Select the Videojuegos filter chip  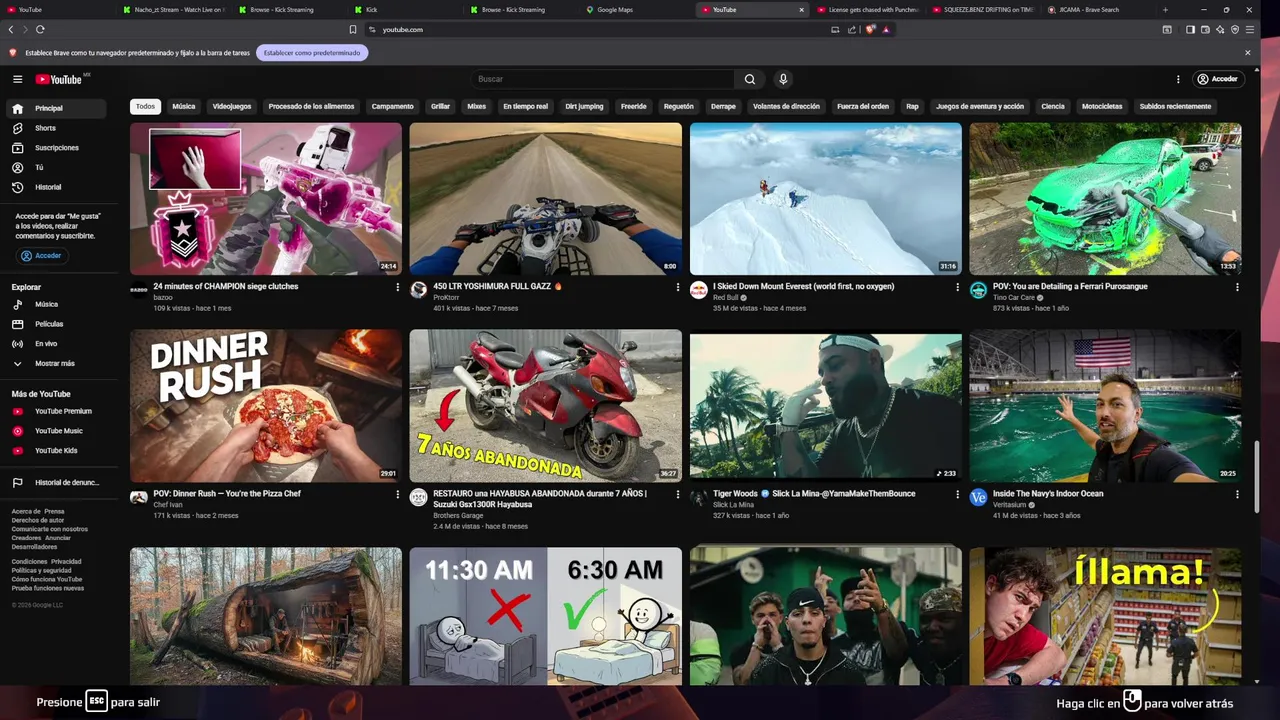(x=232, y=106)
